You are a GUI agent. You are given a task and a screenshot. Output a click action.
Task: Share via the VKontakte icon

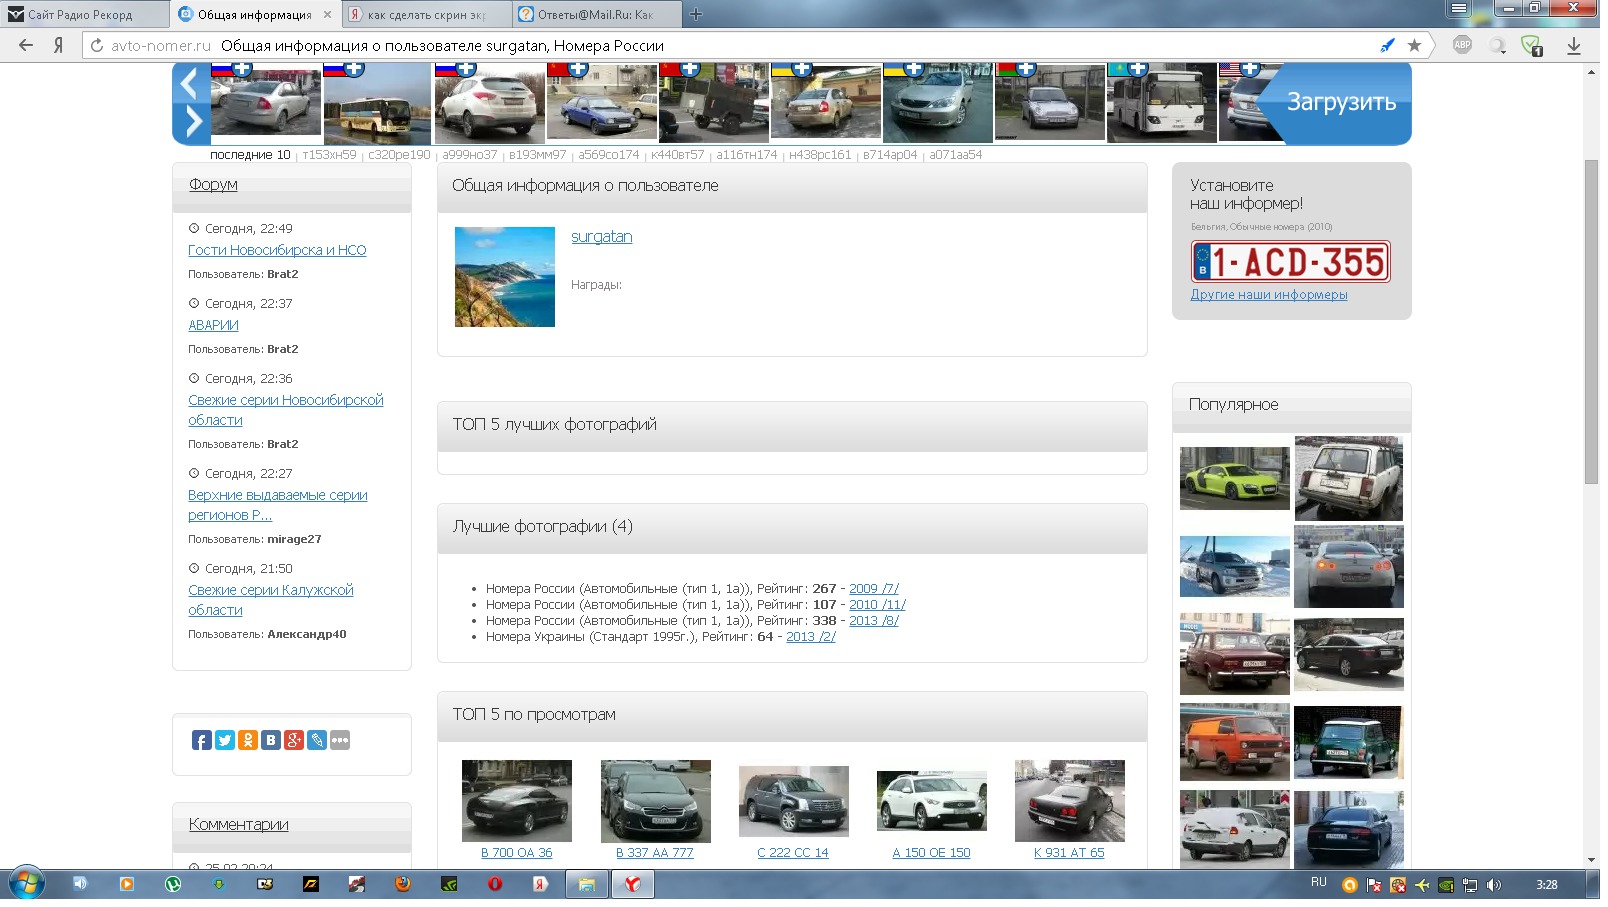click(x=271, y=740)
